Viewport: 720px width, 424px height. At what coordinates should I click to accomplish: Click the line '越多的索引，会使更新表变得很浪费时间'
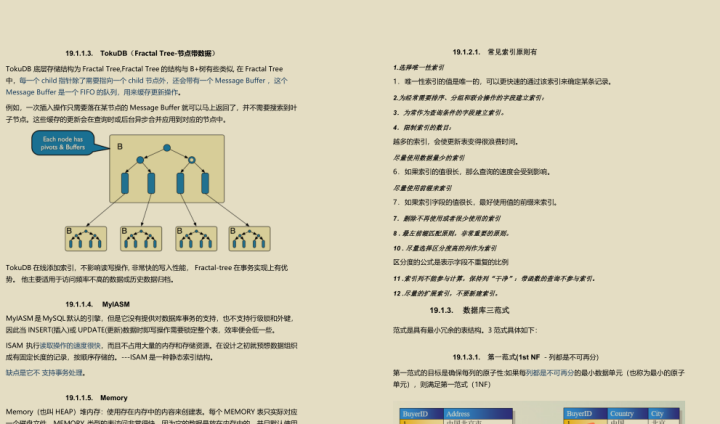point(456,142)
